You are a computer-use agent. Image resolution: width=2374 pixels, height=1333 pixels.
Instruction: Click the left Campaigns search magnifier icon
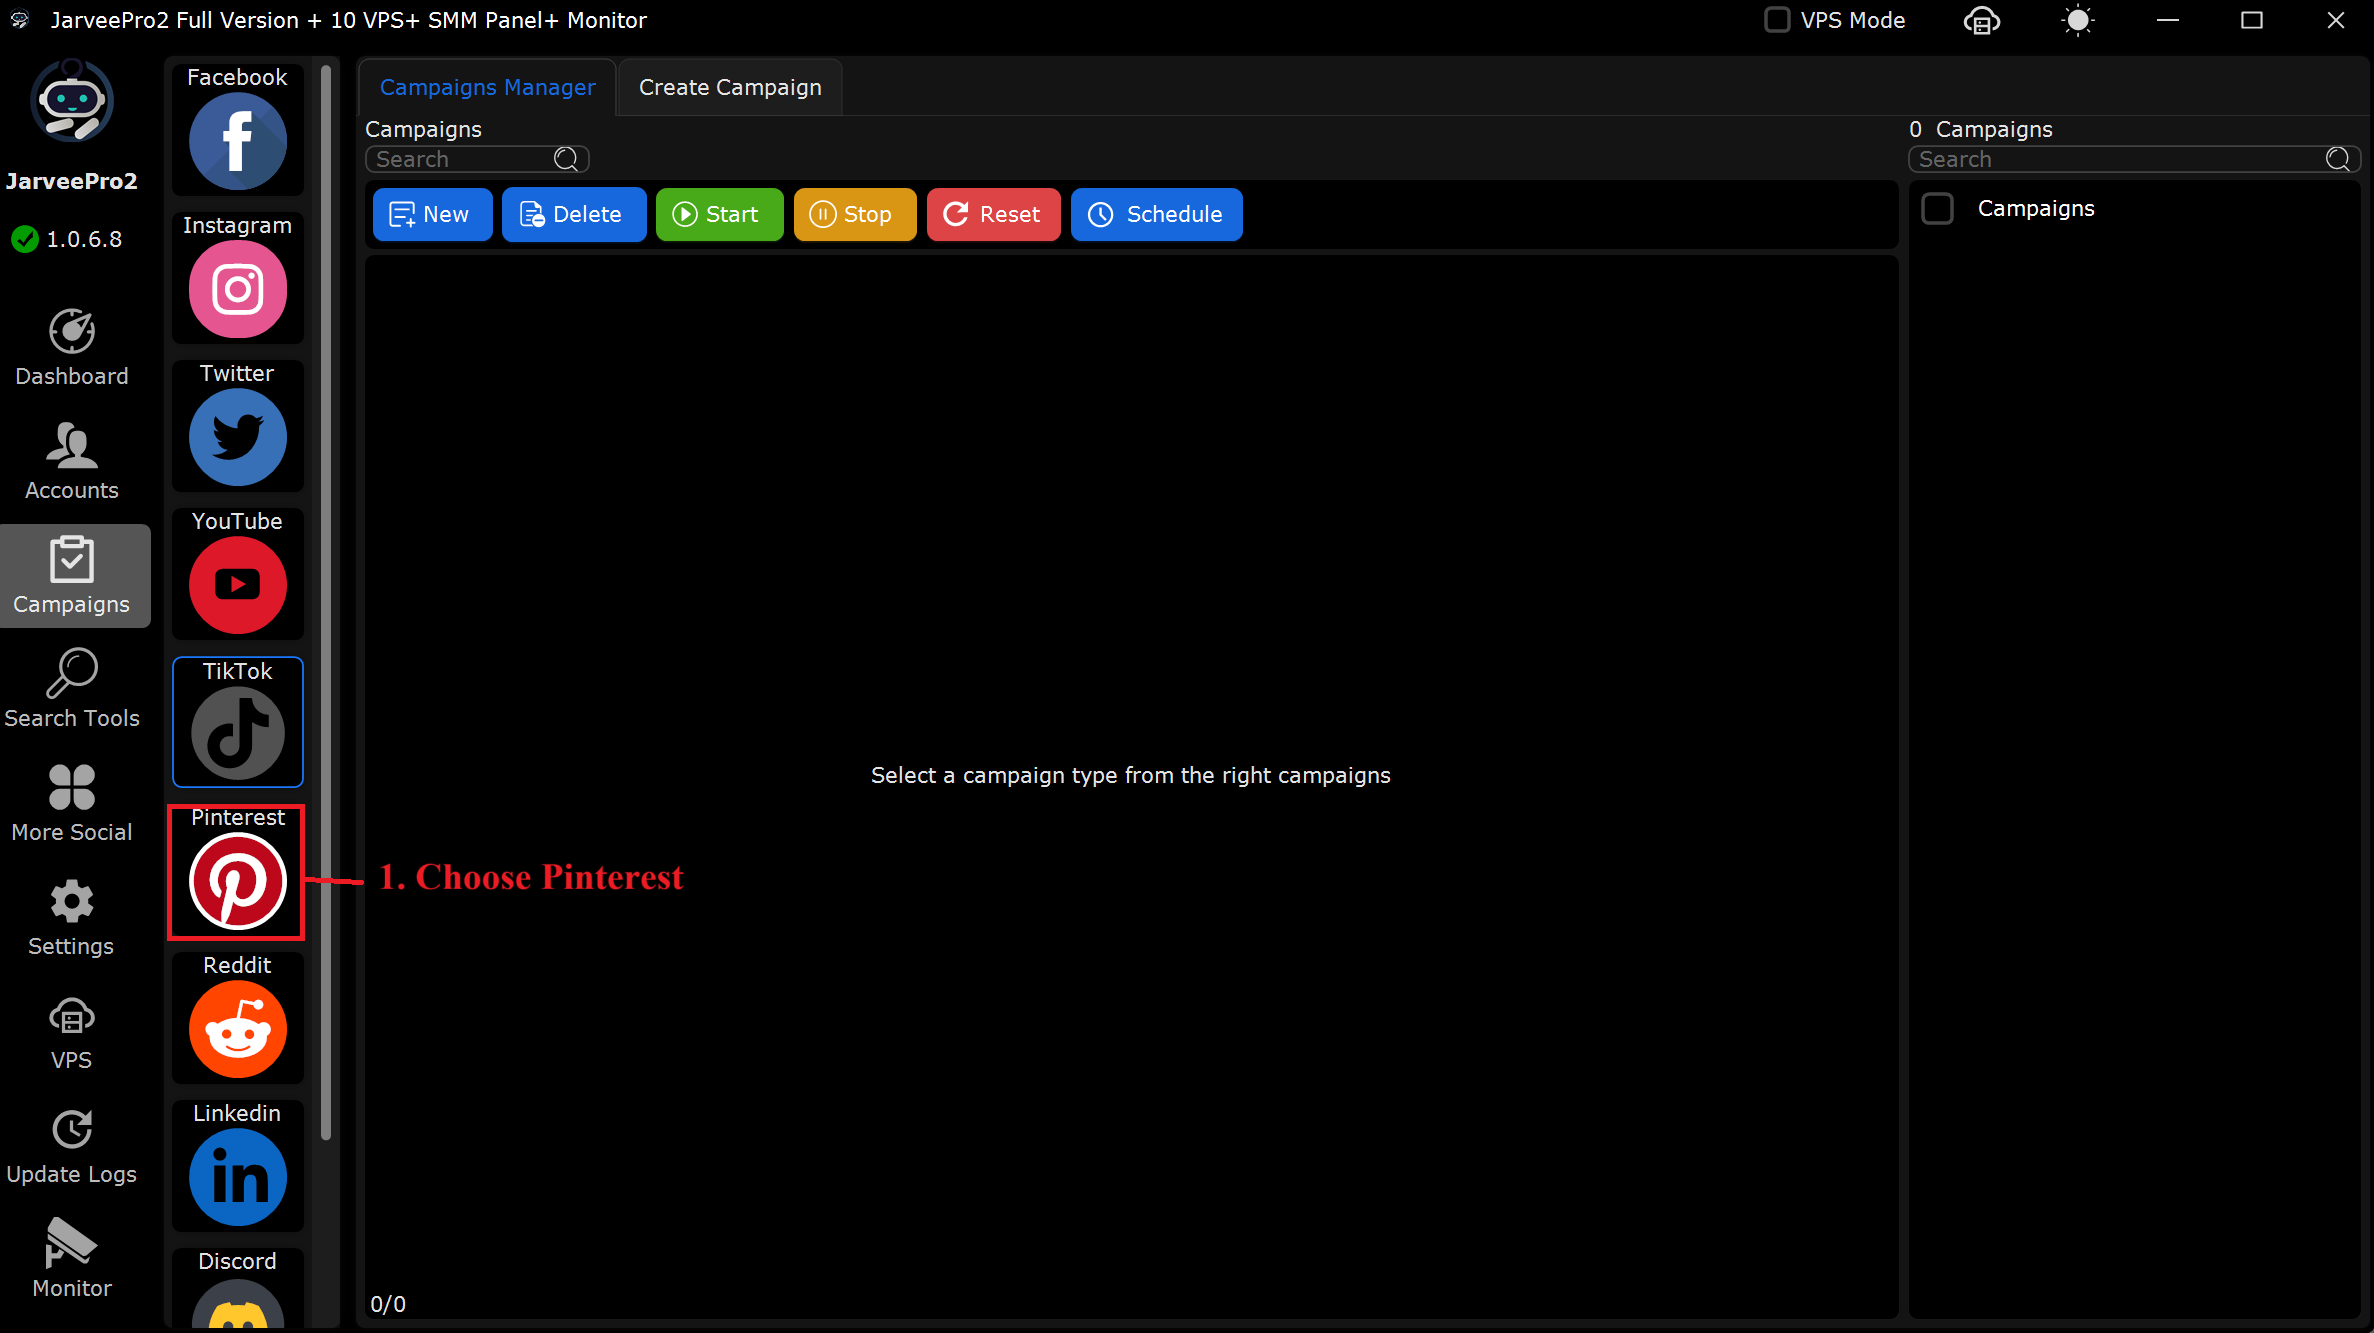pos(566,159)
